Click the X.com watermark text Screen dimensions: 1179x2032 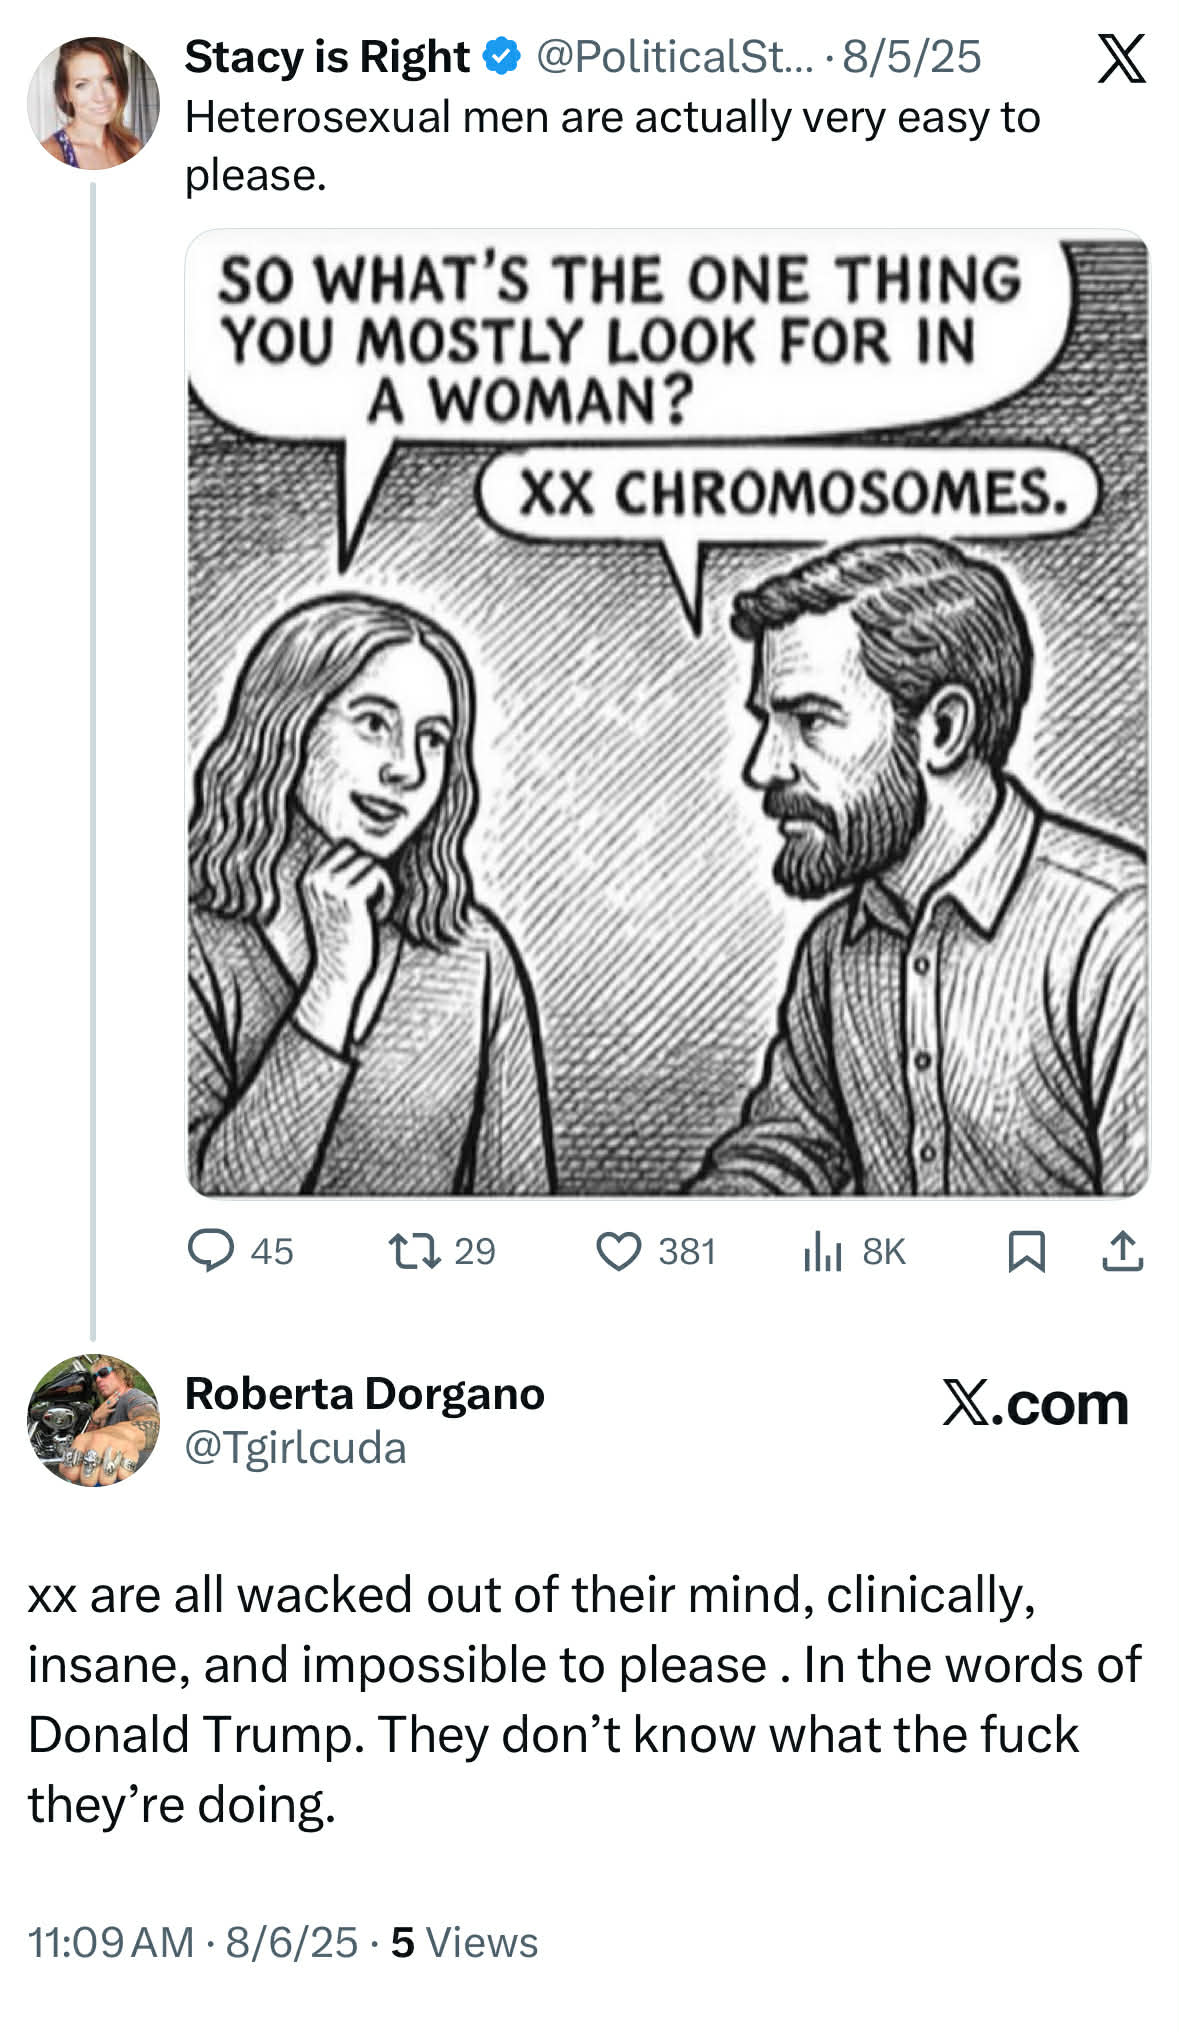pos(1035,1404)
